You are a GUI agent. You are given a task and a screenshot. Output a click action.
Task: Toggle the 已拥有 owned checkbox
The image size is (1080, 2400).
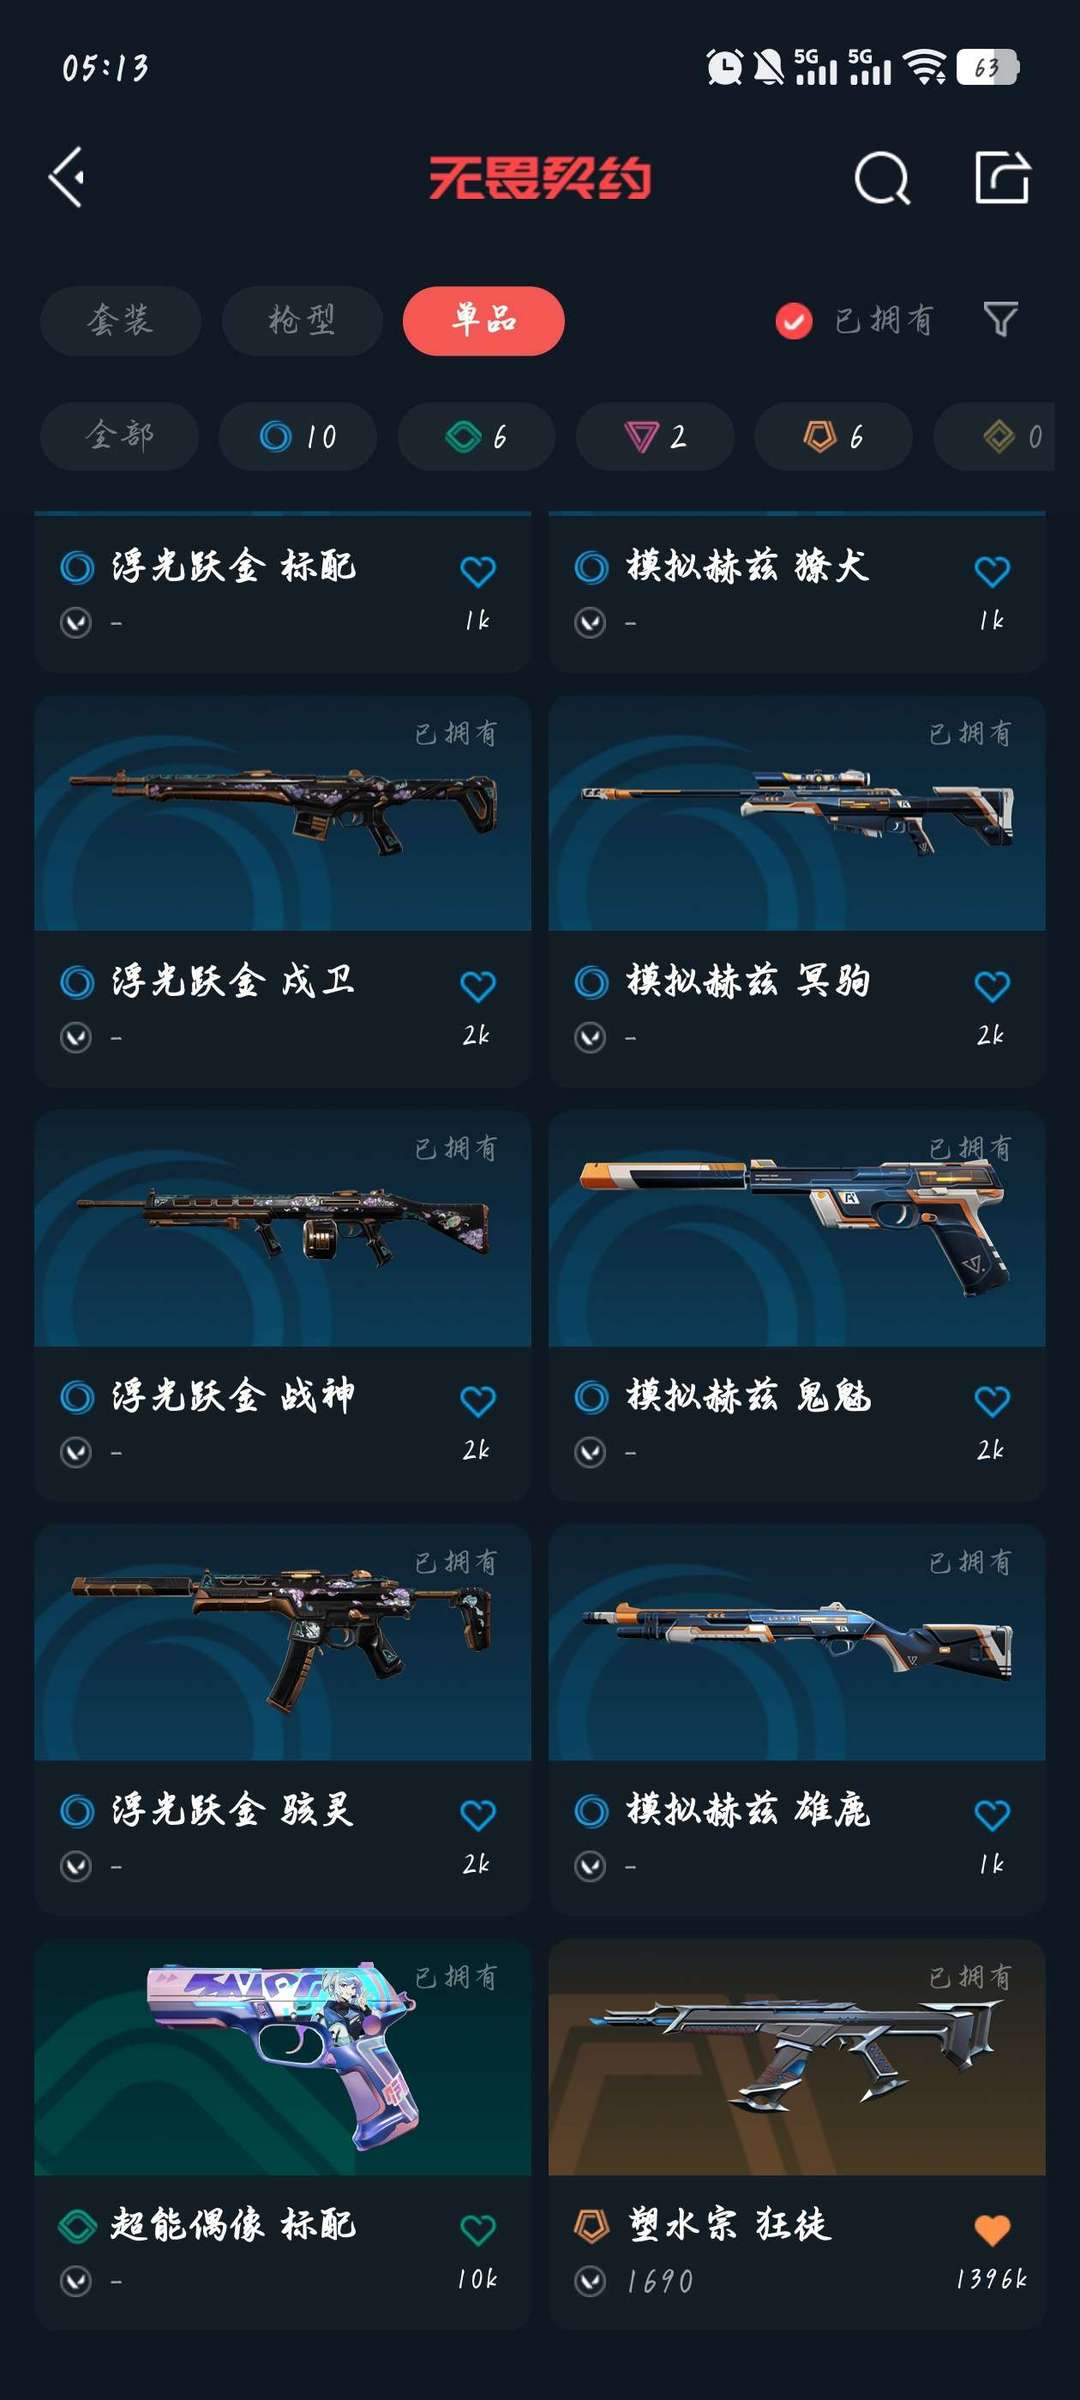(x=794, y=321)
